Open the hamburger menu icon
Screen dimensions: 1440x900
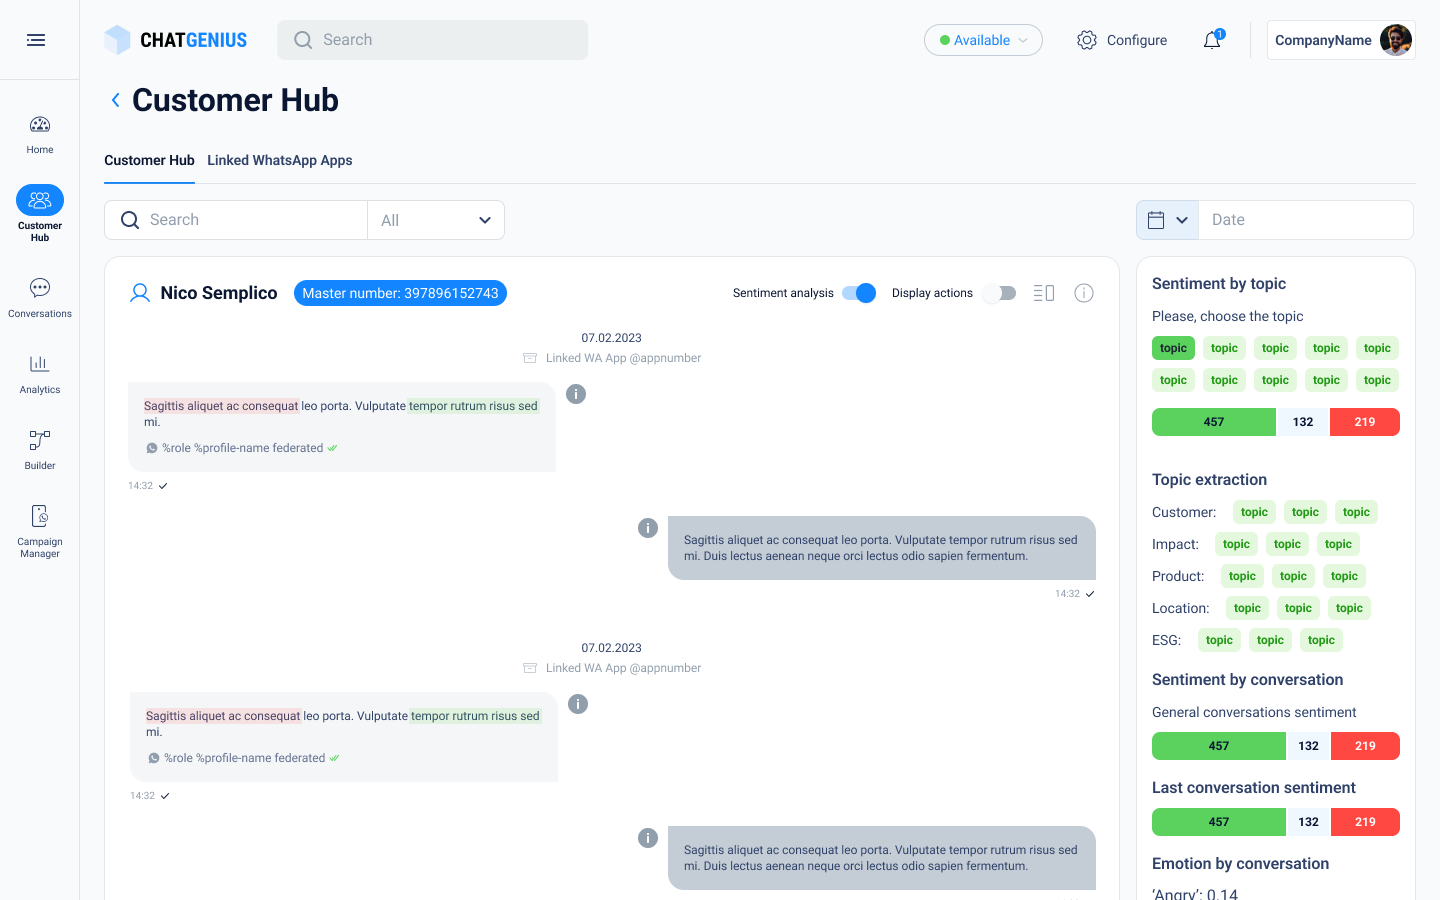coord(36,40)
